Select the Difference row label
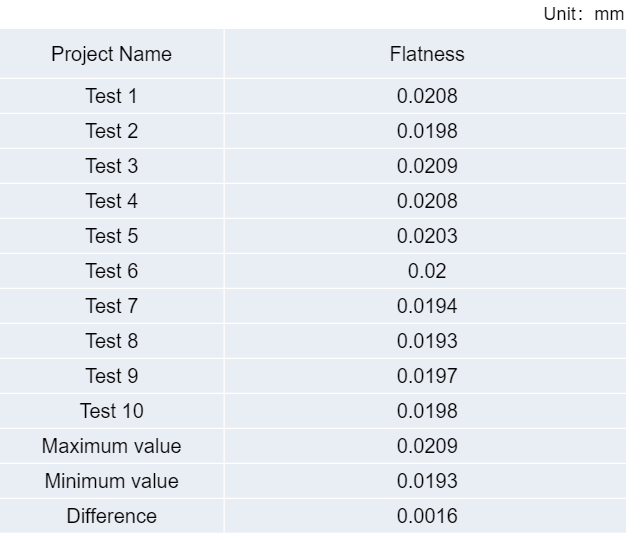Viewport: 626px width, 533px height. 111,516
